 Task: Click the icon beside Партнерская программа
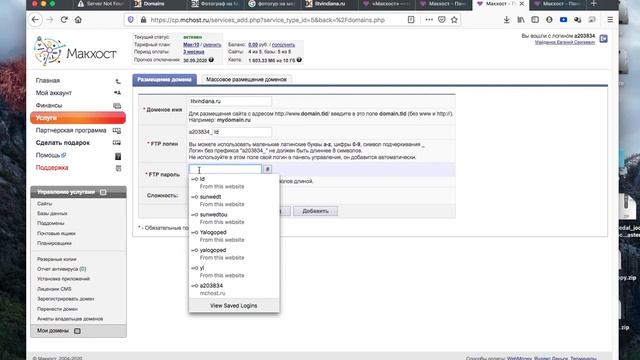click(117, 131)
